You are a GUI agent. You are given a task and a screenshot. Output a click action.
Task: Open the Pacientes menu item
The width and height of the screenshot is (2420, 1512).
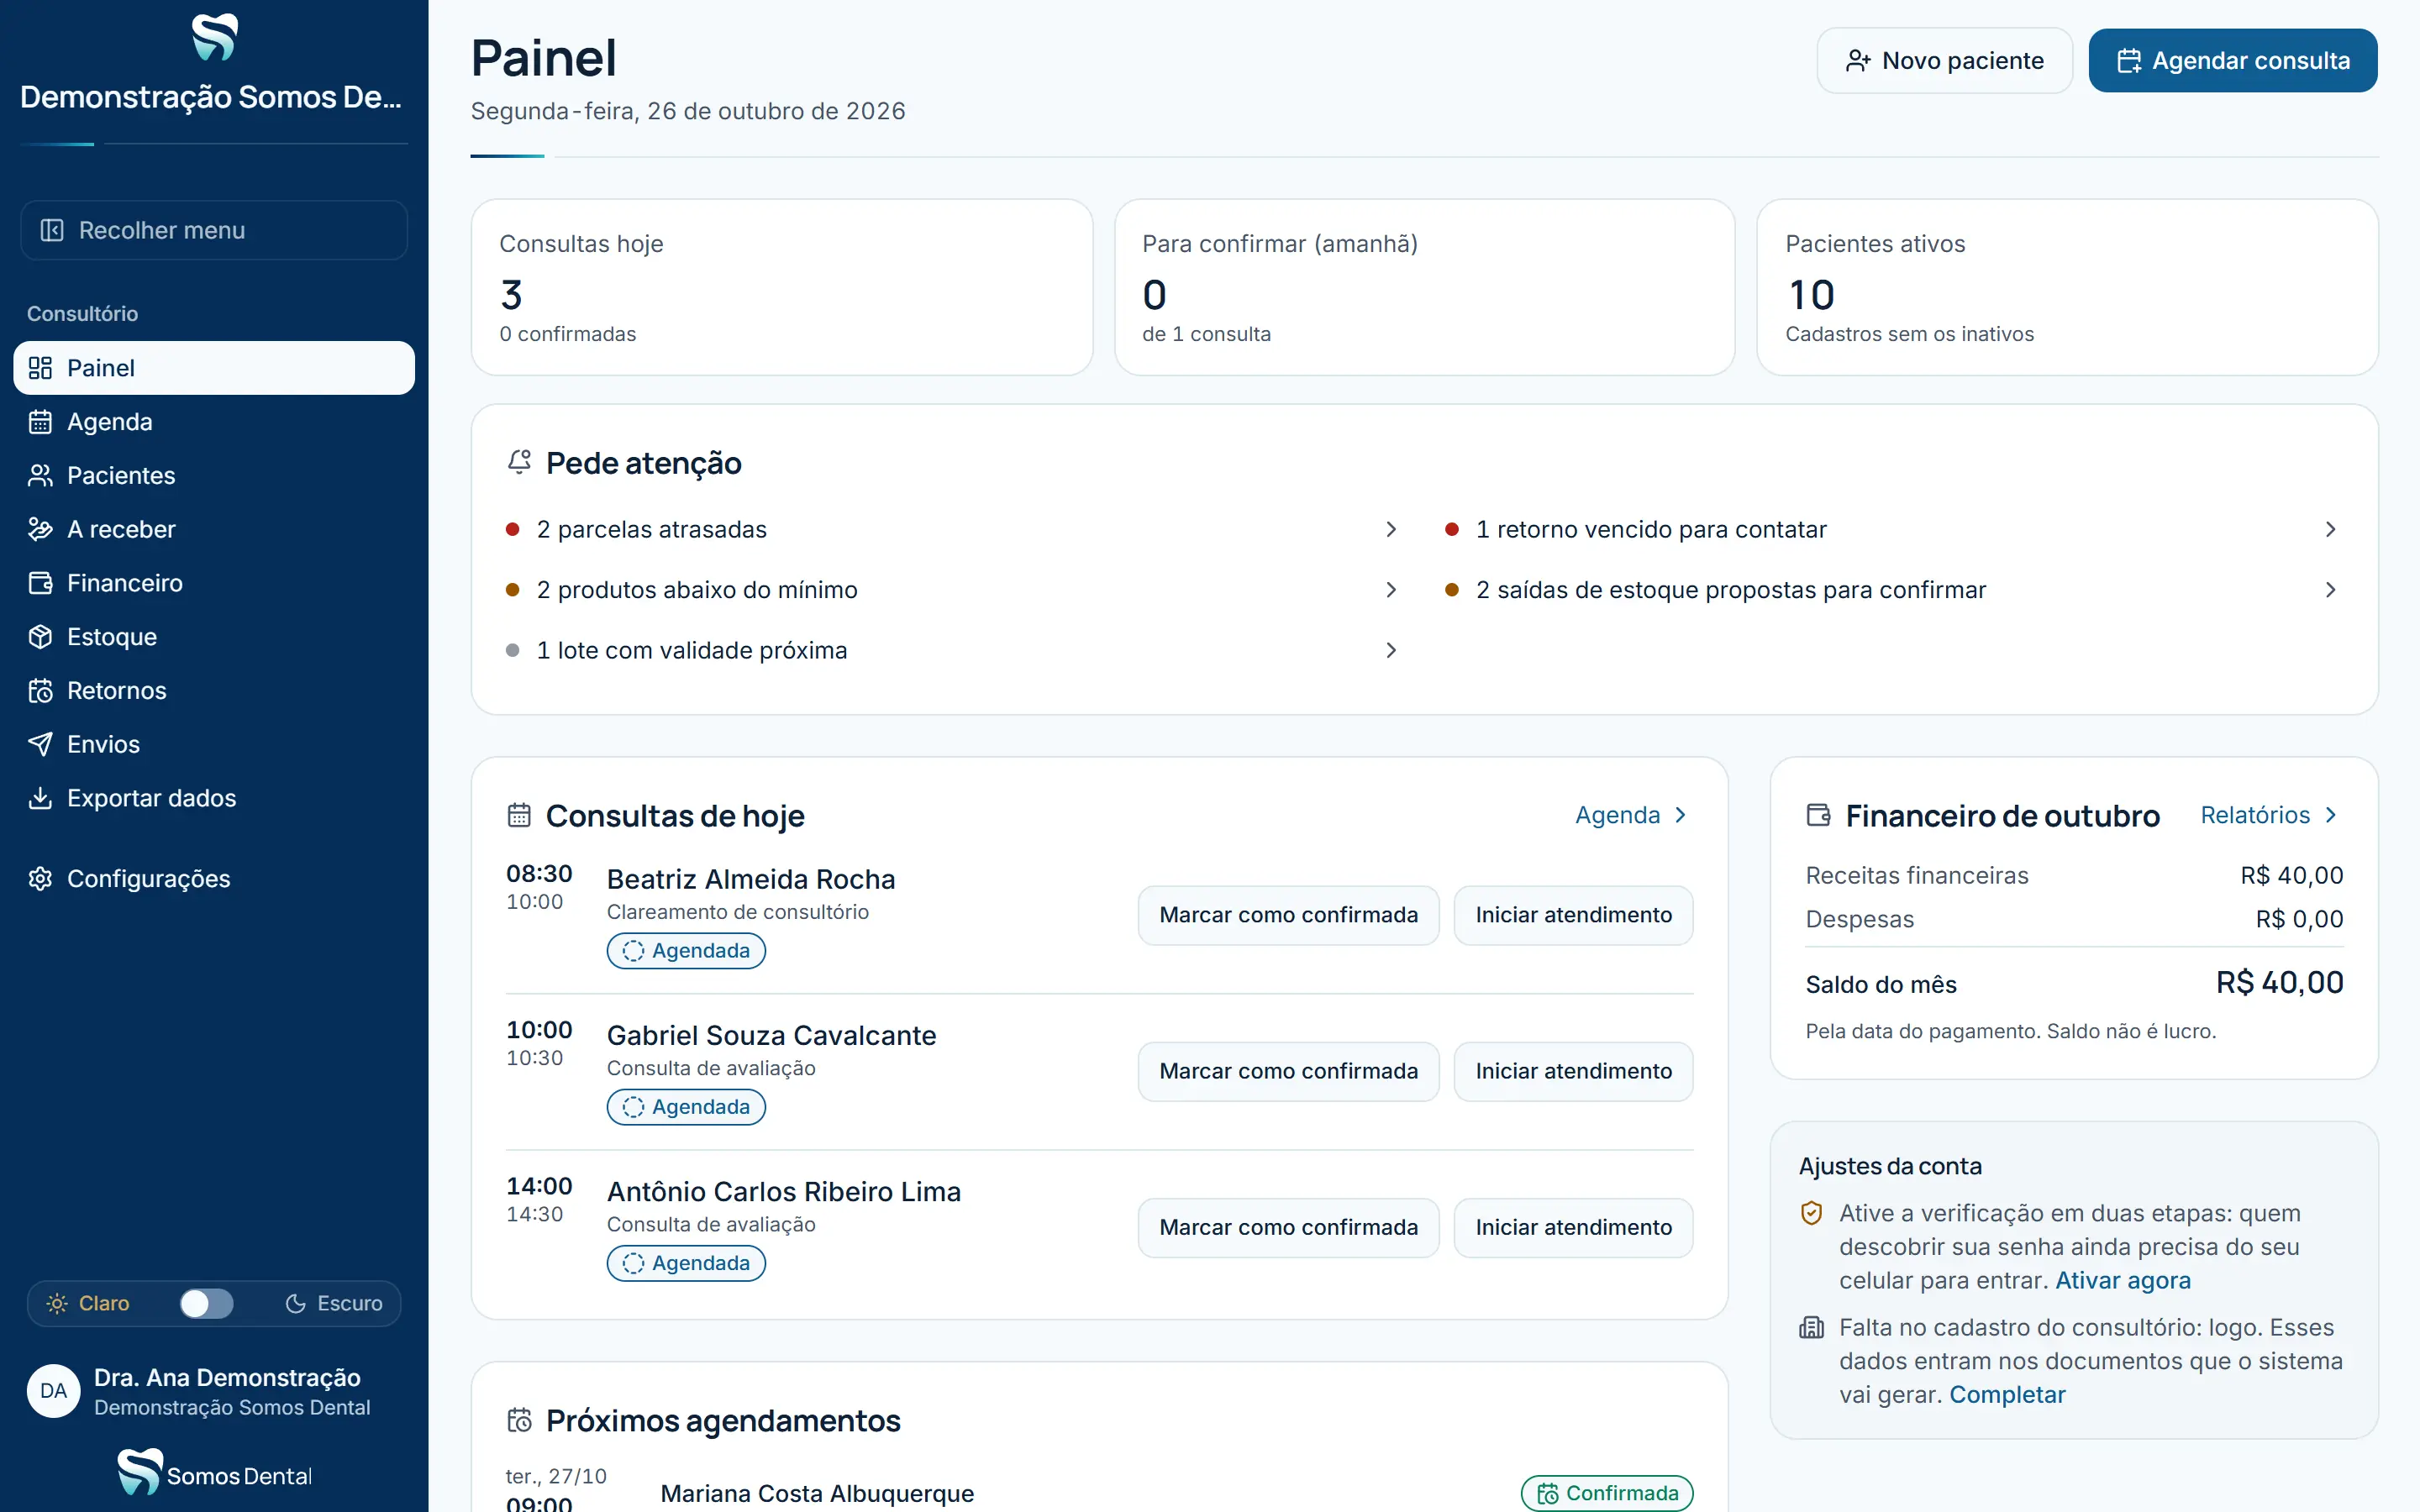point(214,476)
